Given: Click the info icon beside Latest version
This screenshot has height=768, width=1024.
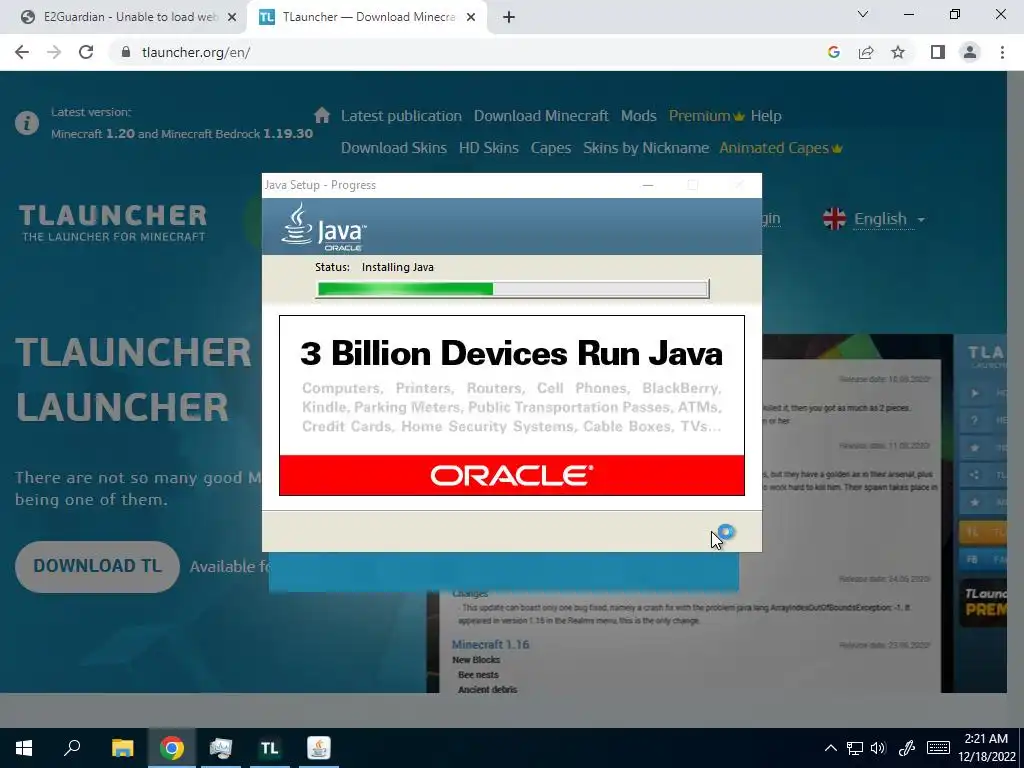Looking at the screenshot, I should pos(27,123).
